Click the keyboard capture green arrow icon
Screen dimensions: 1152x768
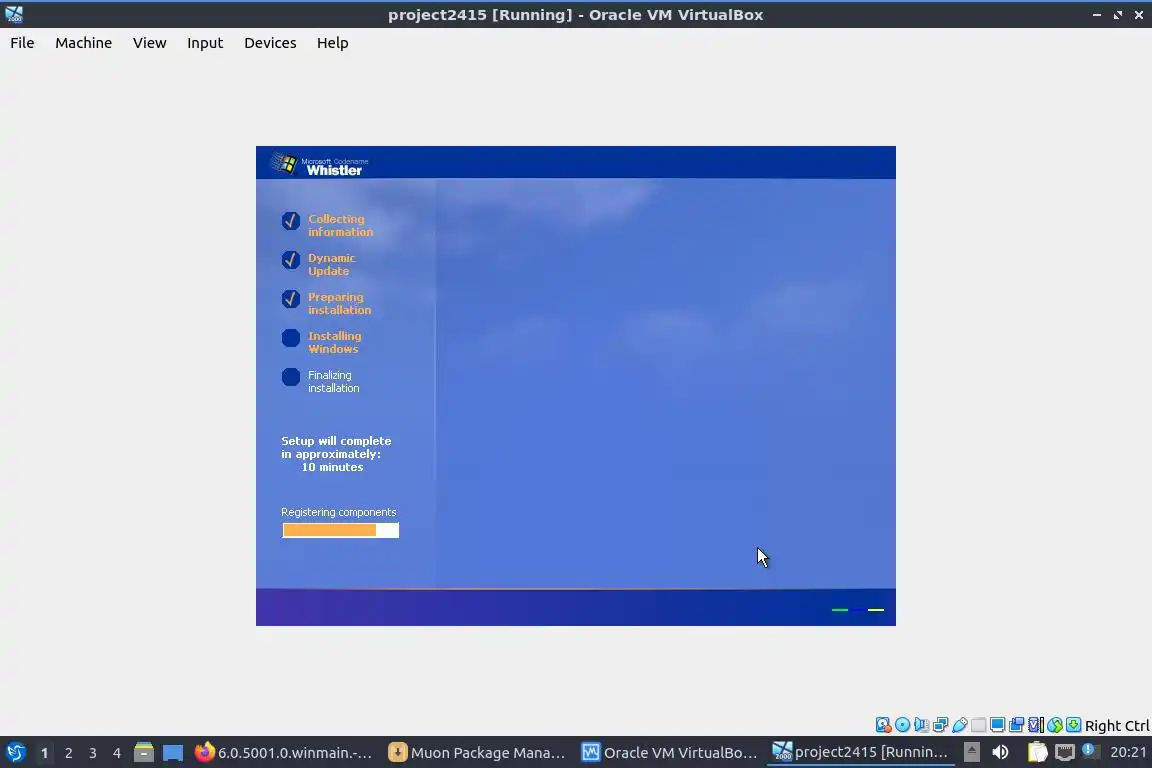[x=1073, y=725]
